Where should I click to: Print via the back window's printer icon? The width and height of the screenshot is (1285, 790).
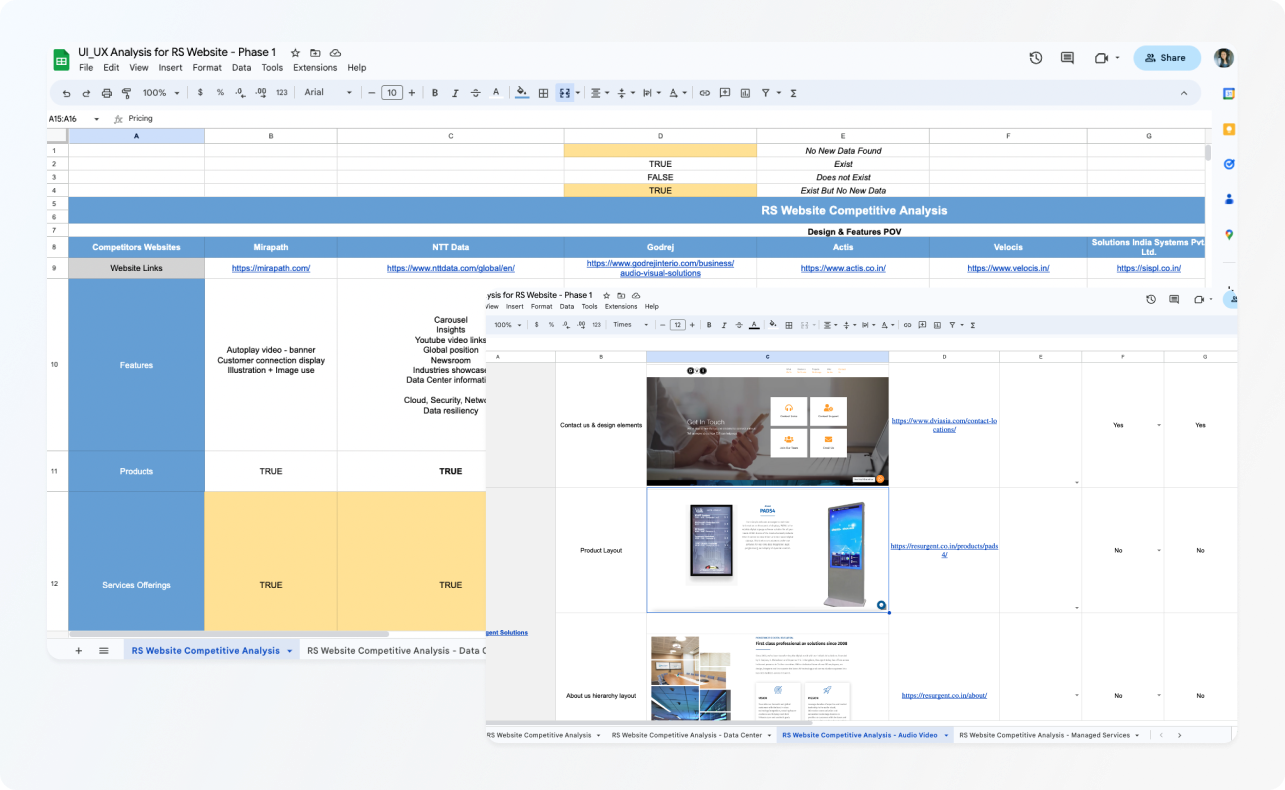click(106, 93)
